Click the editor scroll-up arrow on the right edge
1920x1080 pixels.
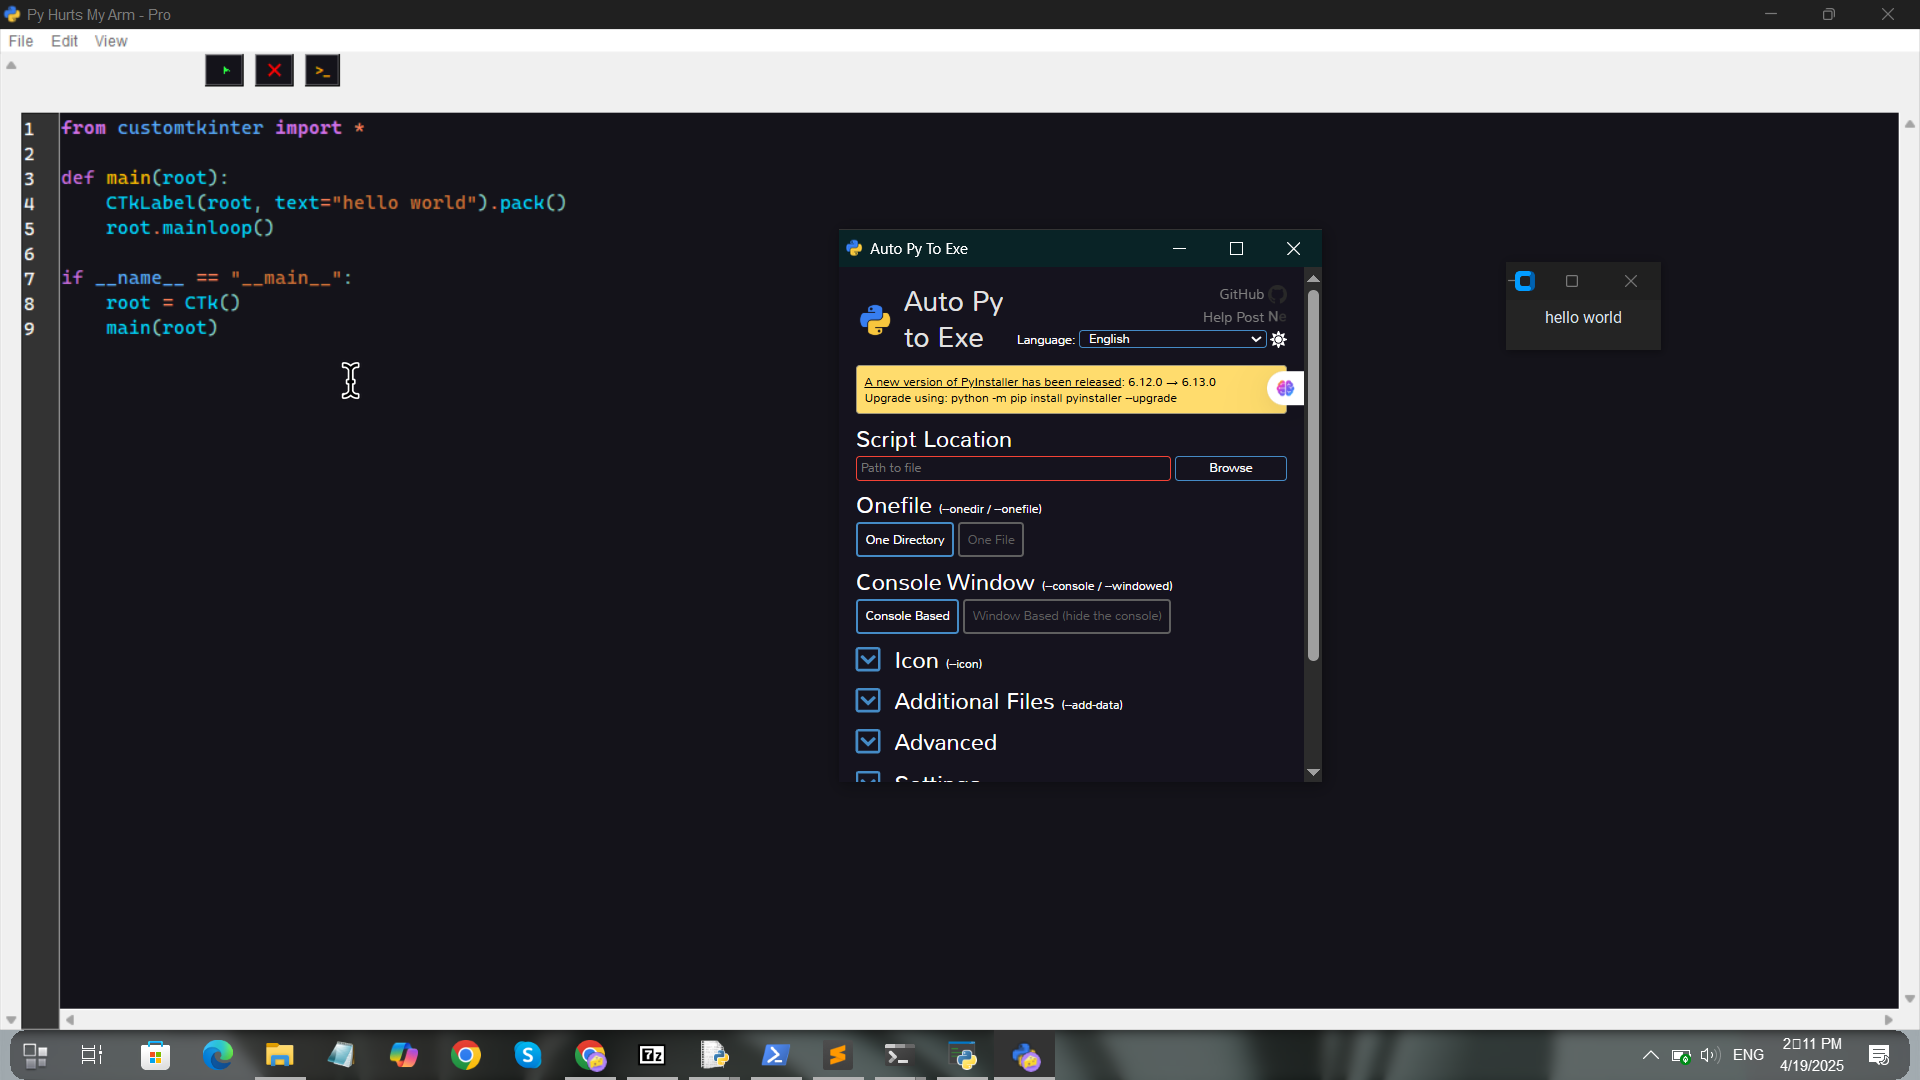[x=1910, y=124]
